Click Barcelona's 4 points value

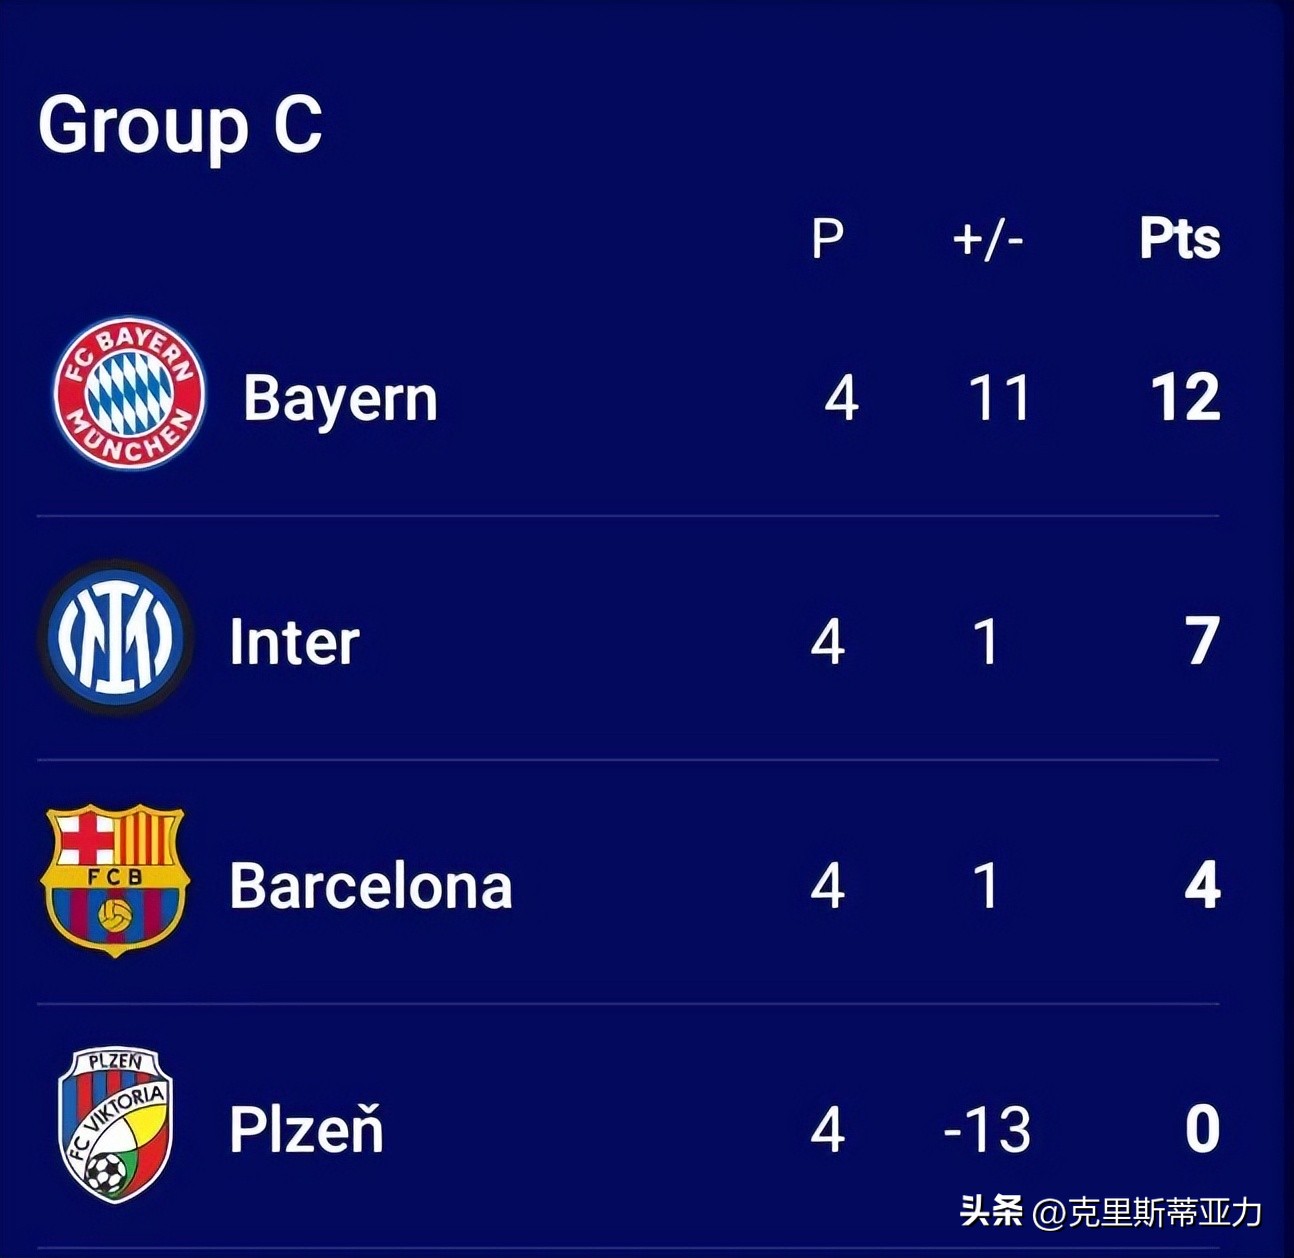[x=1202, y=886]
